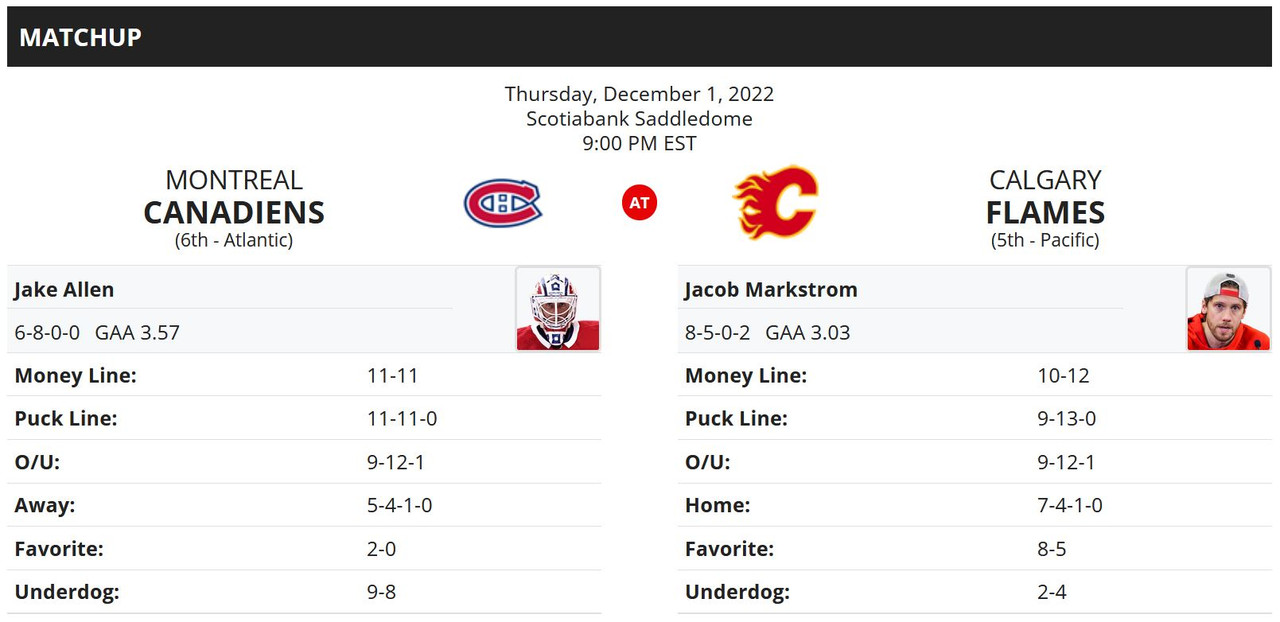Click the MATCHUP header bar

[x=640, y=37]
